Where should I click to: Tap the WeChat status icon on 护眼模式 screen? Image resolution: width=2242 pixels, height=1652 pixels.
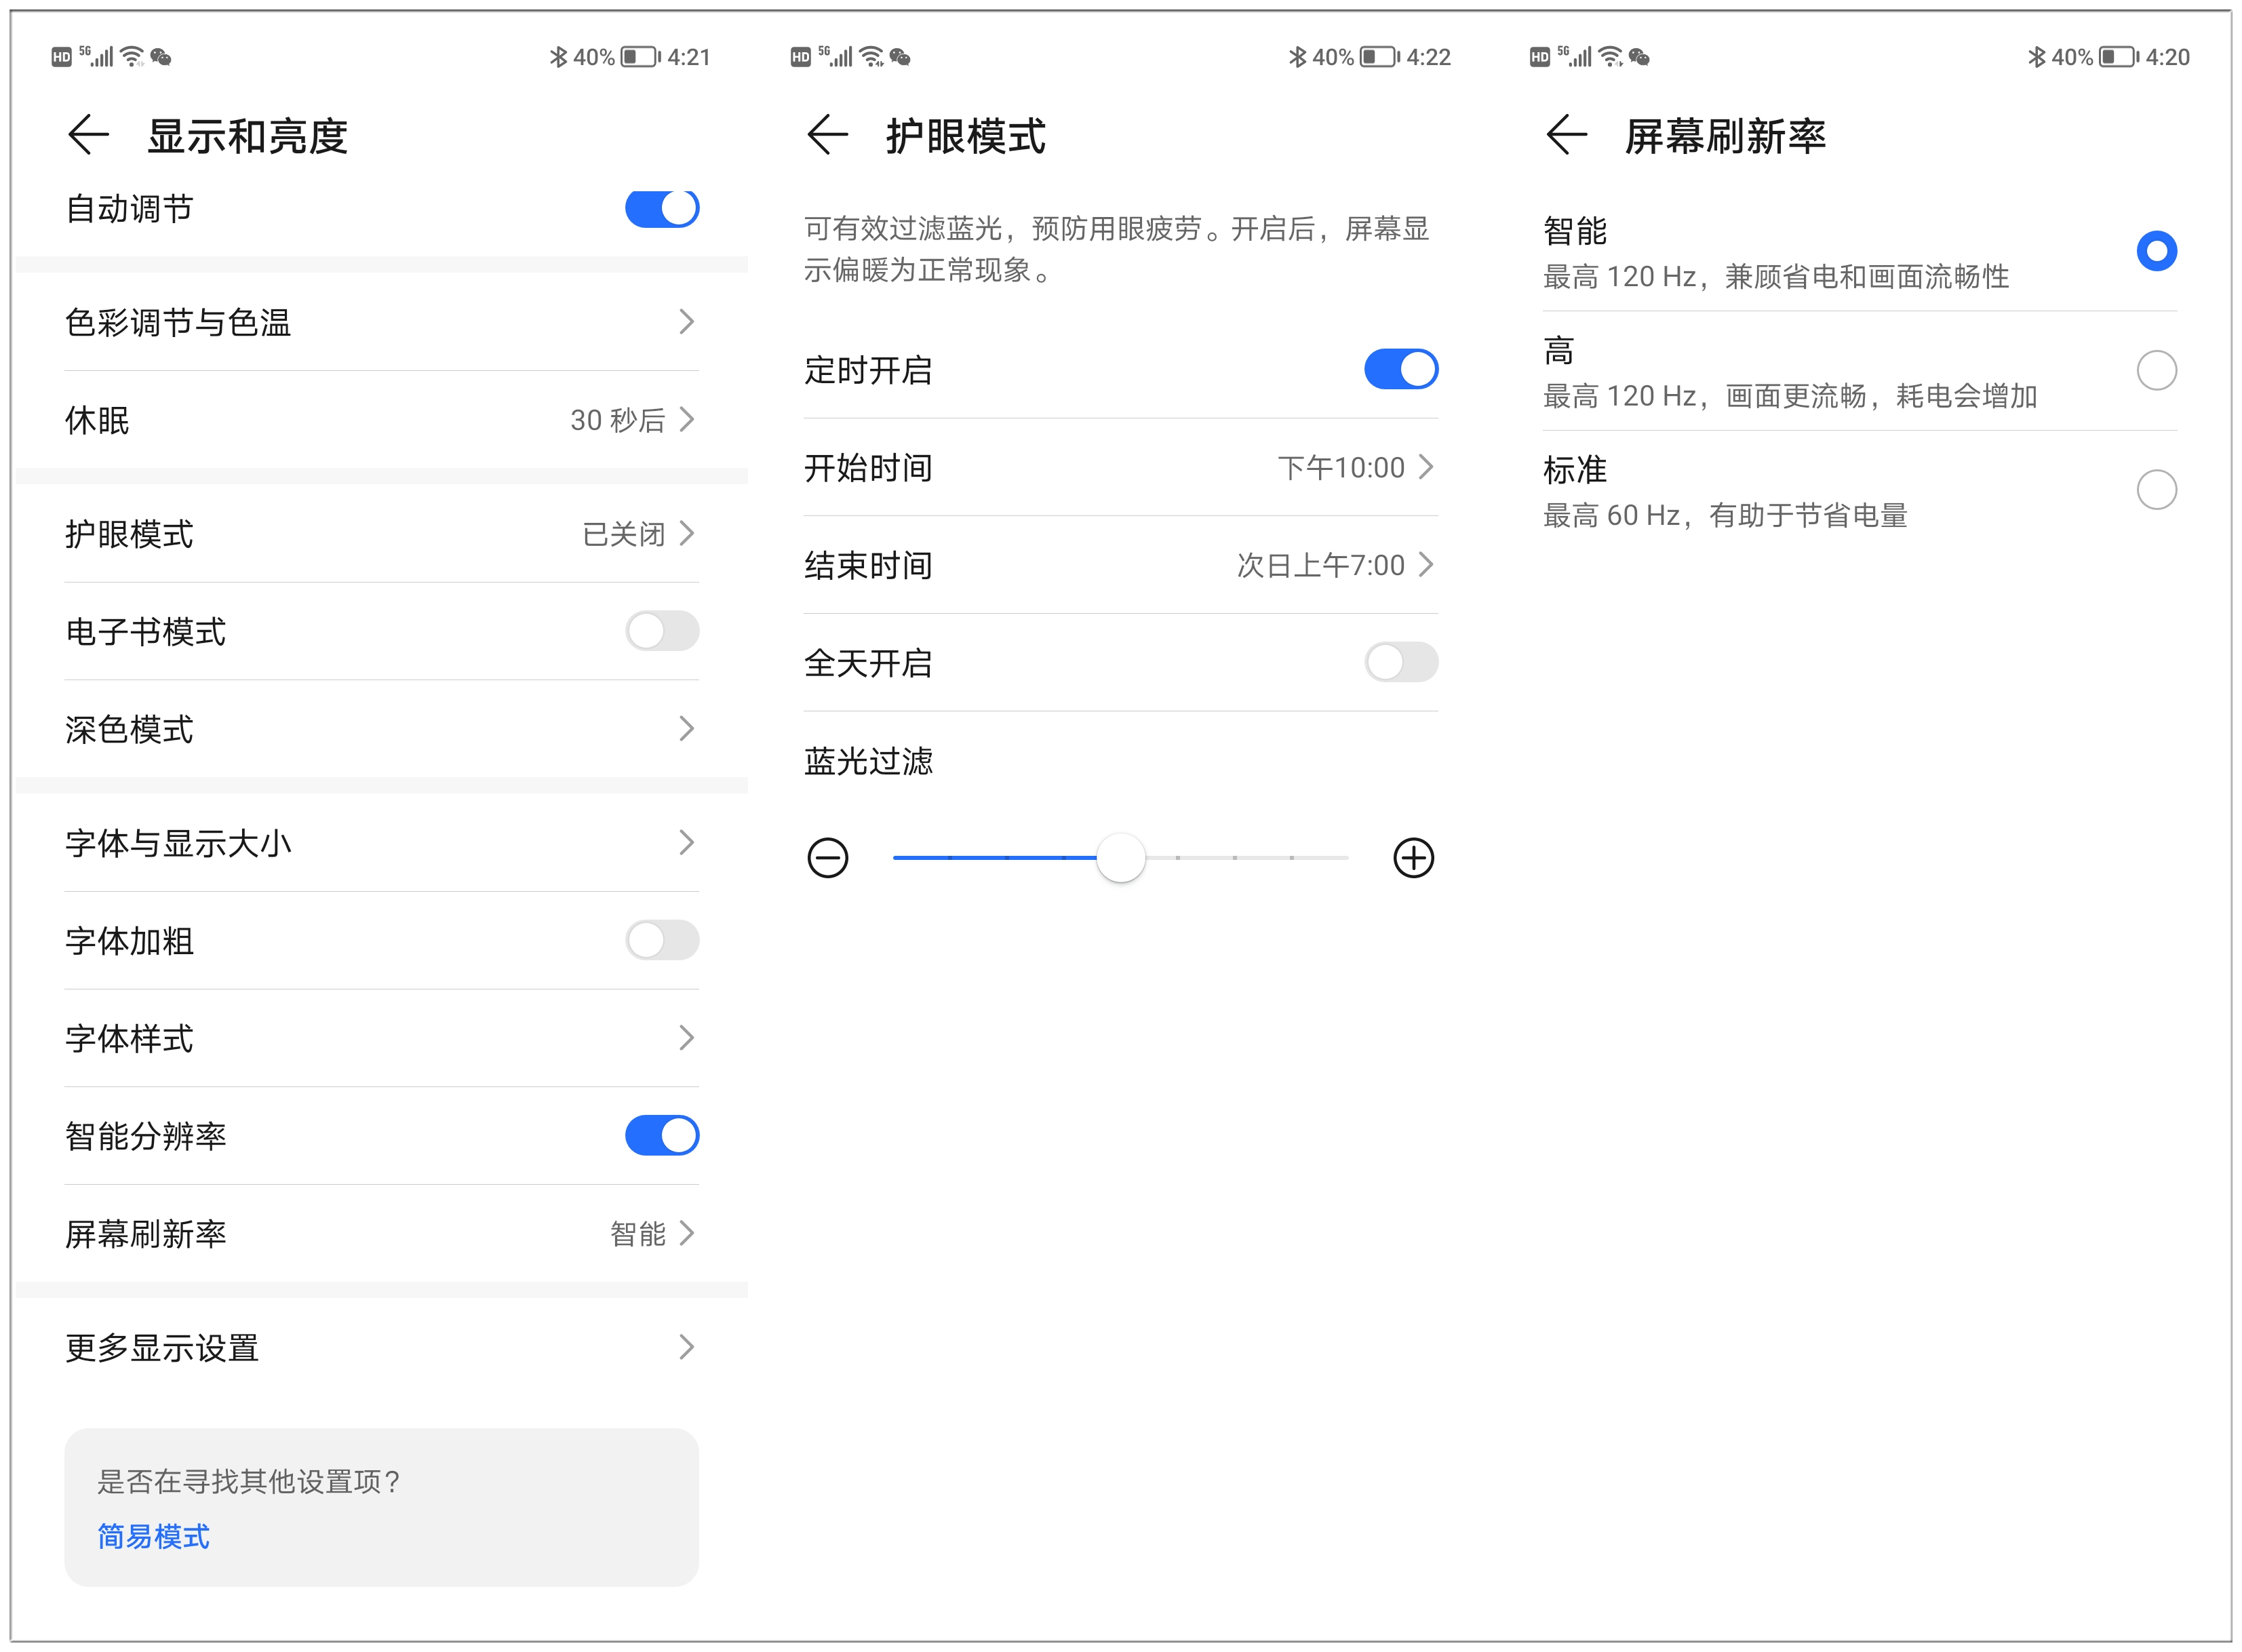tap(900, 57)
